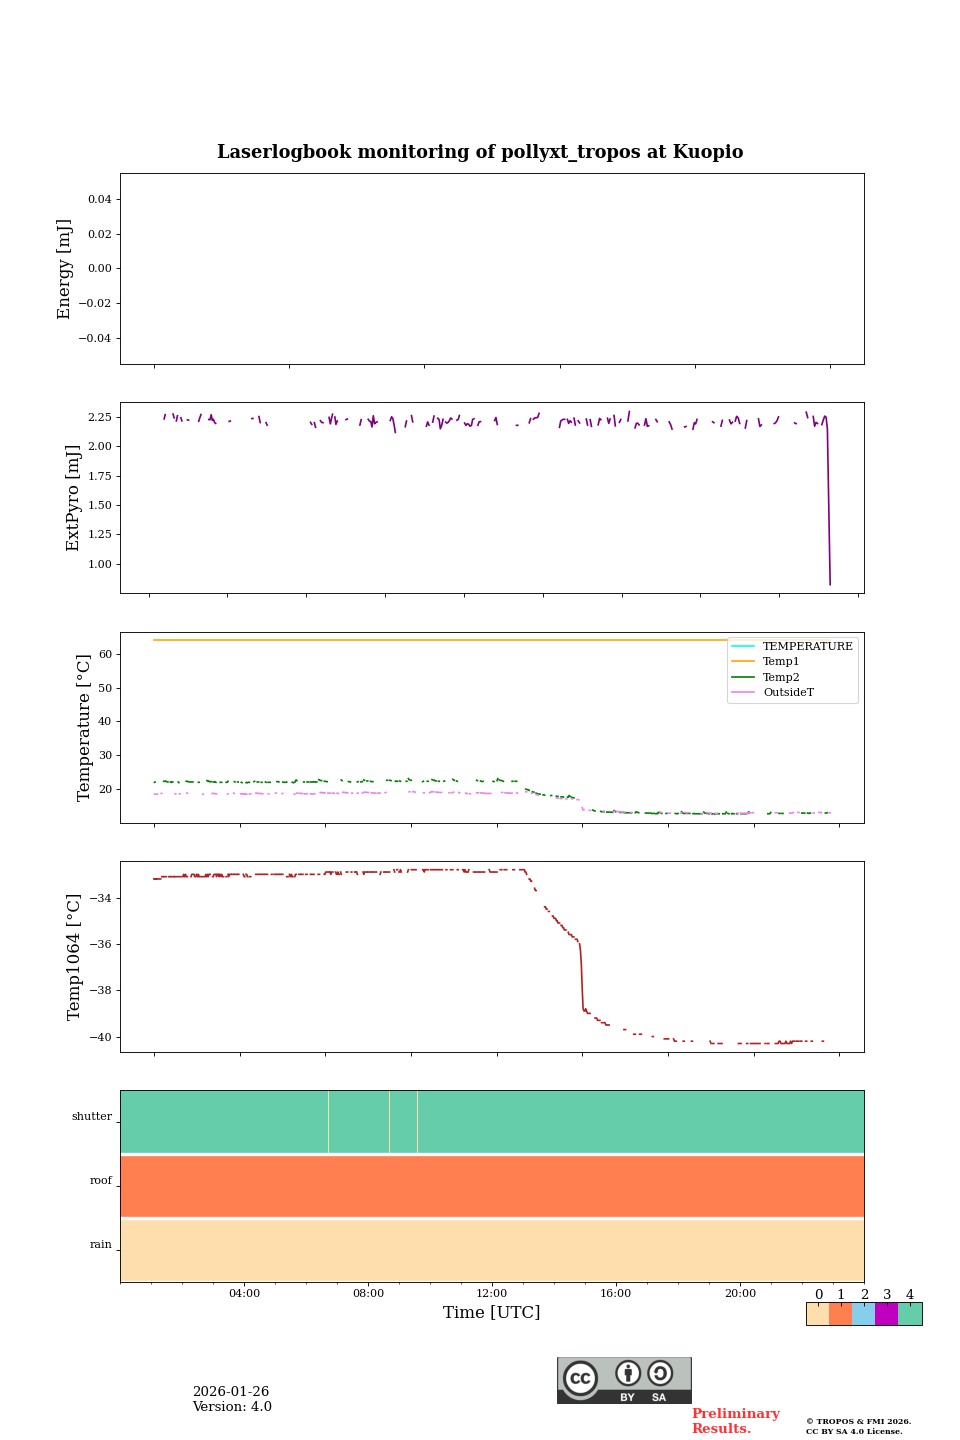Click the red Preliminary Results text
Screen dimensions: 960x1440
point(735,1421)
